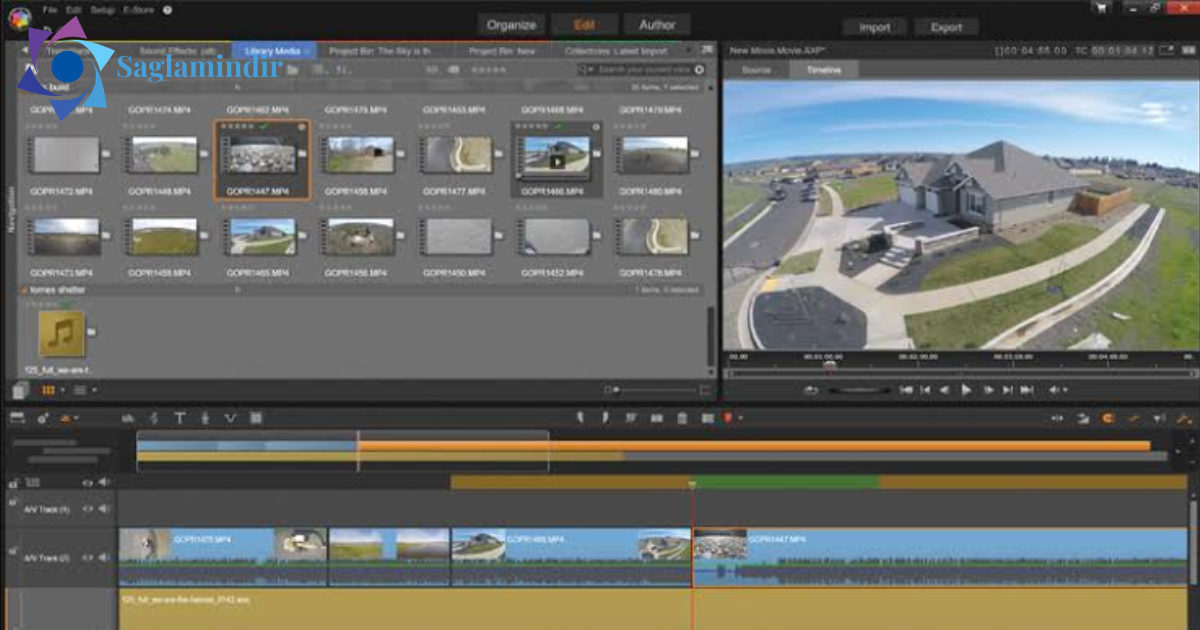Toggle visibility eye on A/V Track (2)
This screenshot has width=1200, height=630.
pos(87,559)
